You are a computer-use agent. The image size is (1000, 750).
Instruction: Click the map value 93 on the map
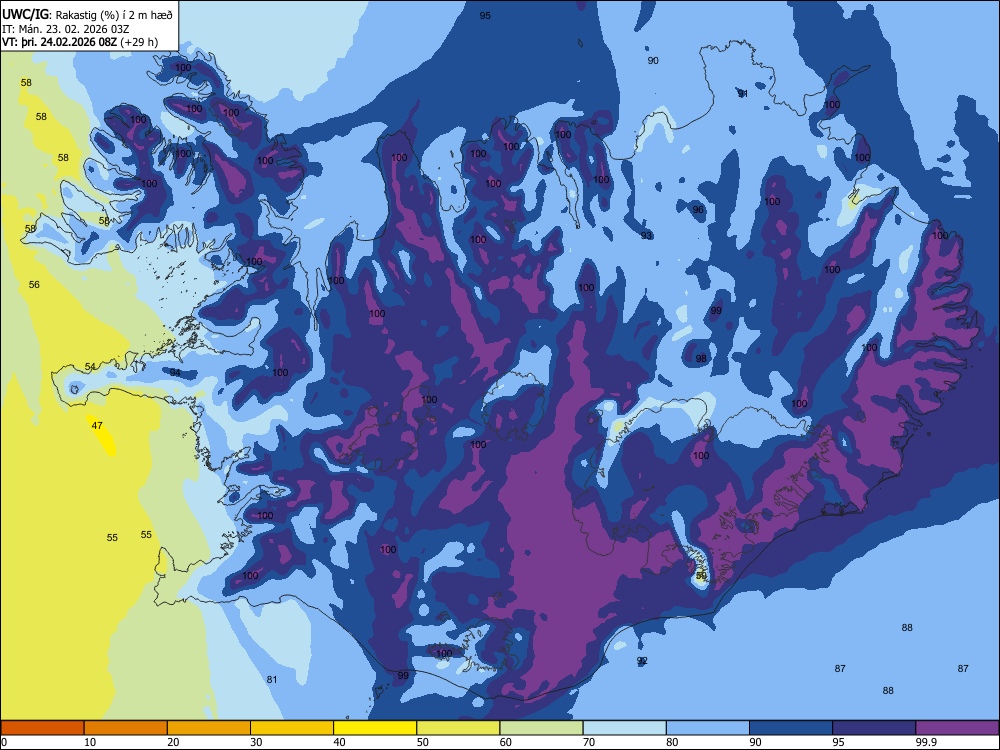coord(646,235)
